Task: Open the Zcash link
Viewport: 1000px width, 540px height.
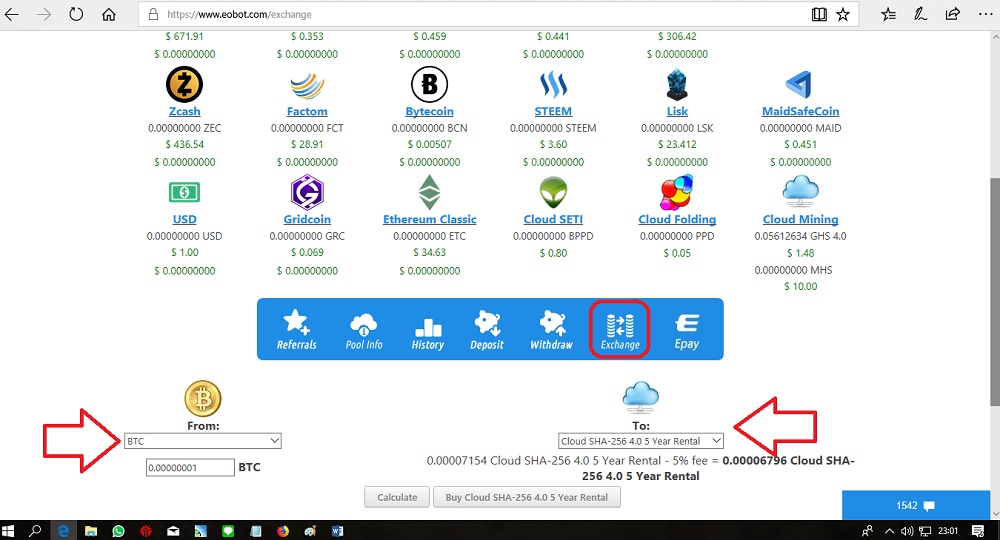Action: pyautogui.click(x=184, y=111)
